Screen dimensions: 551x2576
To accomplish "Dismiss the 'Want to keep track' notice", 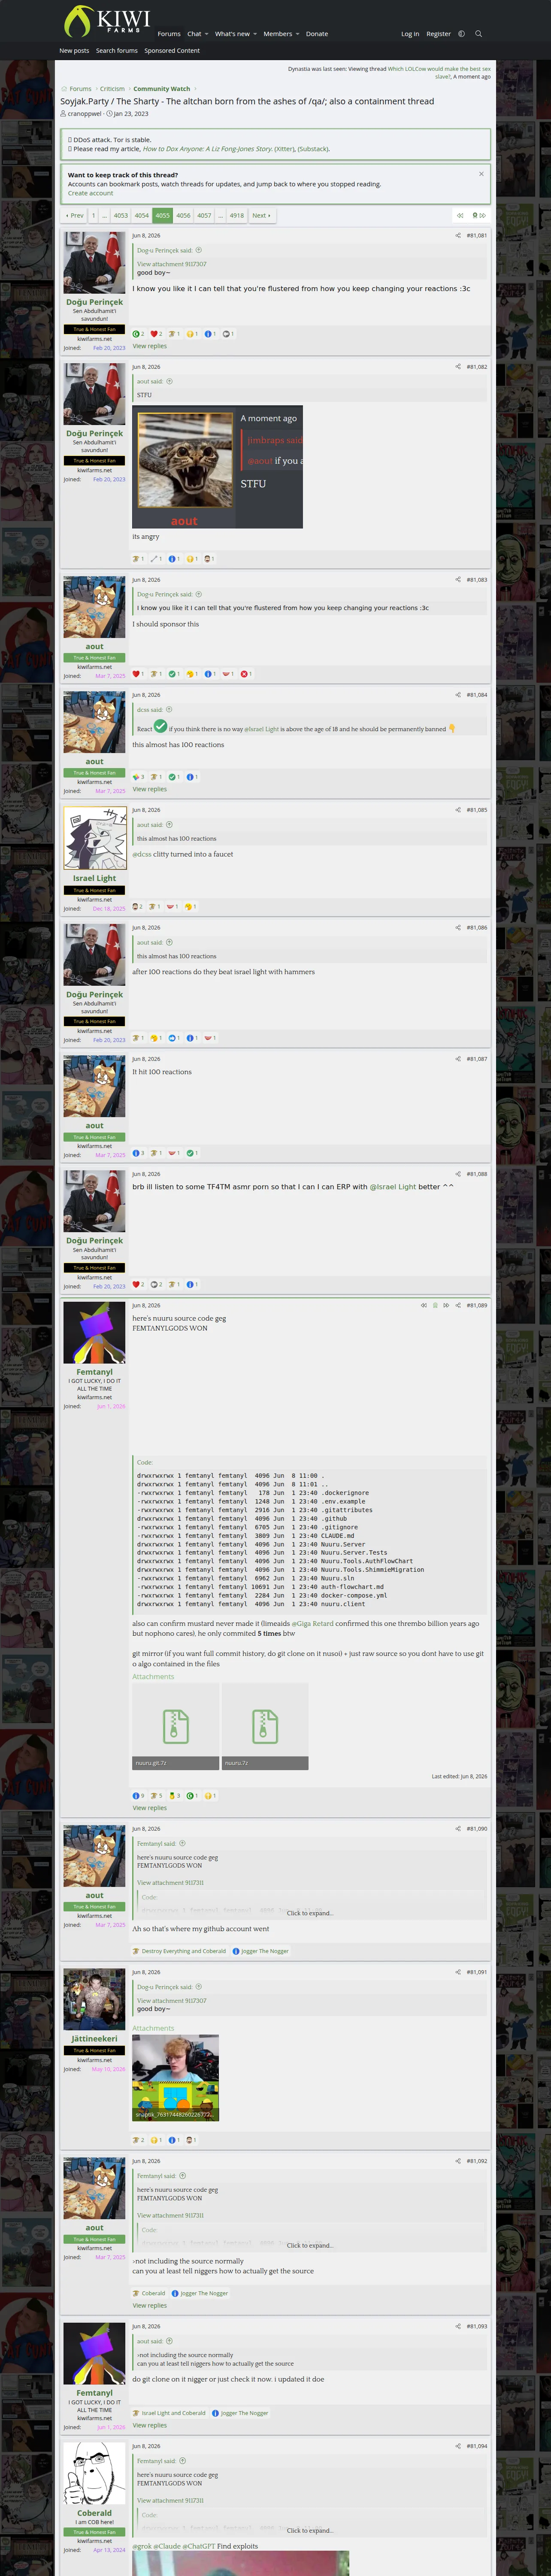I will click(x=481, y=174).
